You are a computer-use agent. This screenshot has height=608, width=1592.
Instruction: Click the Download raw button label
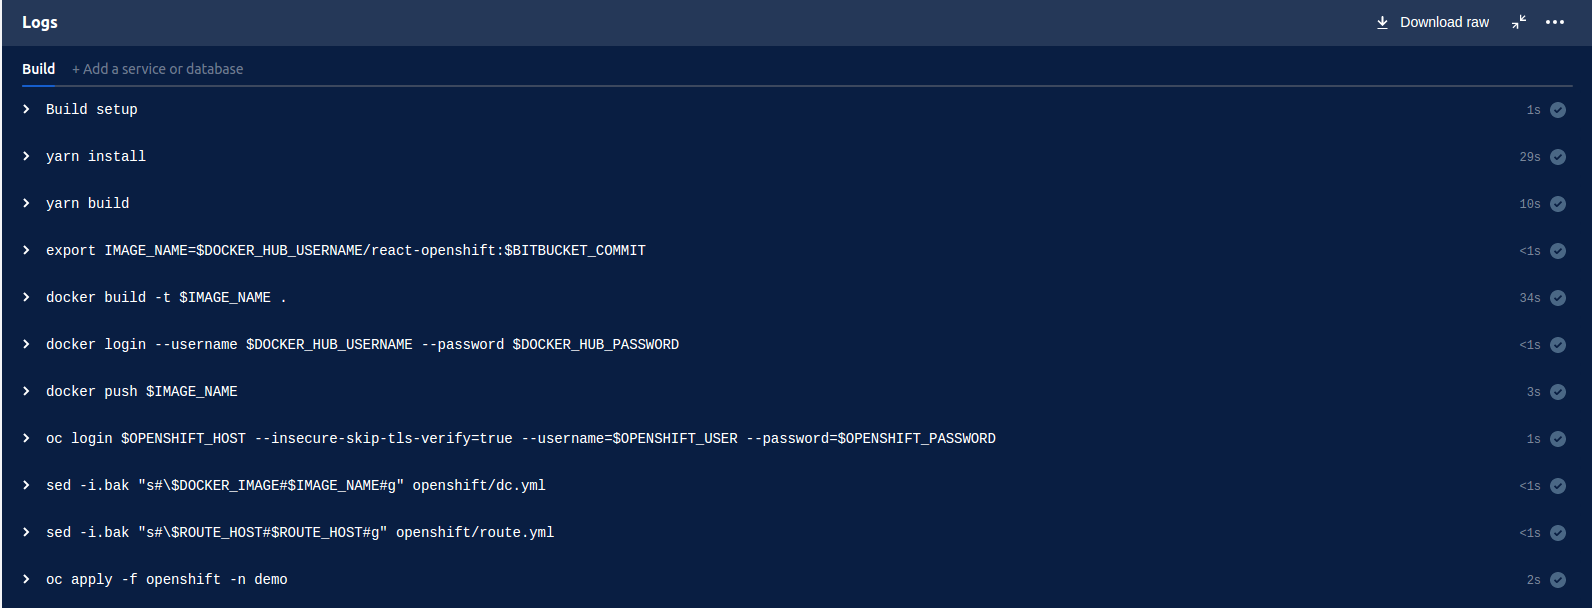tap(1444, 22)
